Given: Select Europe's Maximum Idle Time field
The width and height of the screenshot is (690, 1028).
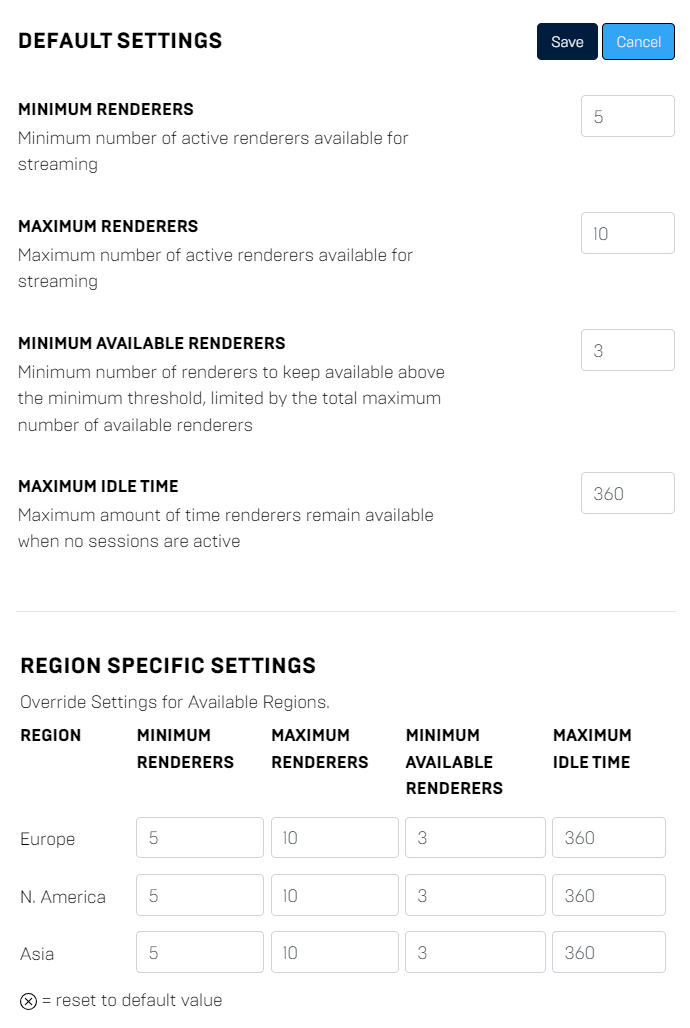Looking at the screenshot, I should coord(609,837).
